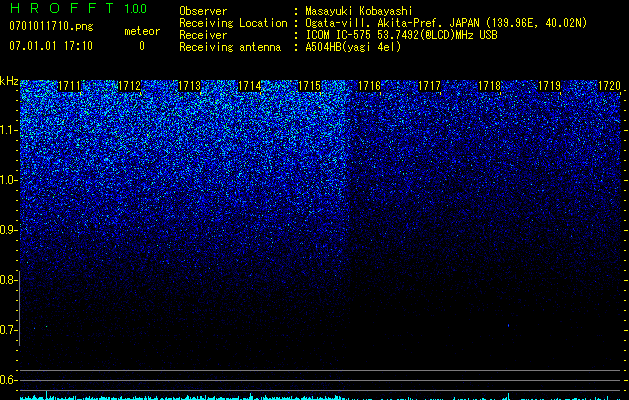Viewport: 629px width, 400px height.
Task: Click the 1716 time marker
Action: 369,86
